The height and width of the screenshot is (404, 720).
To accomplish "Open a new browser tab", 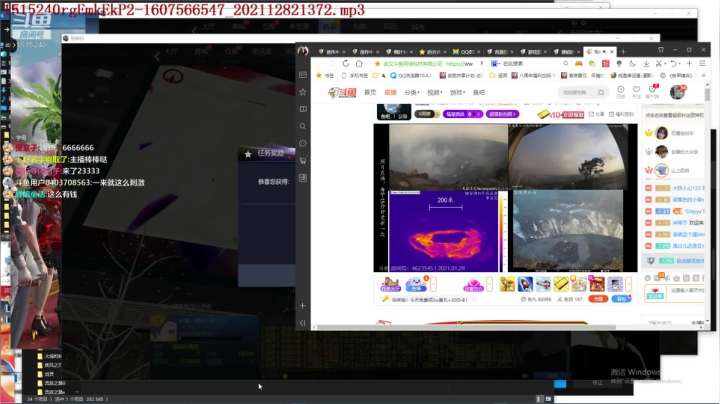I will pos(623,51).
